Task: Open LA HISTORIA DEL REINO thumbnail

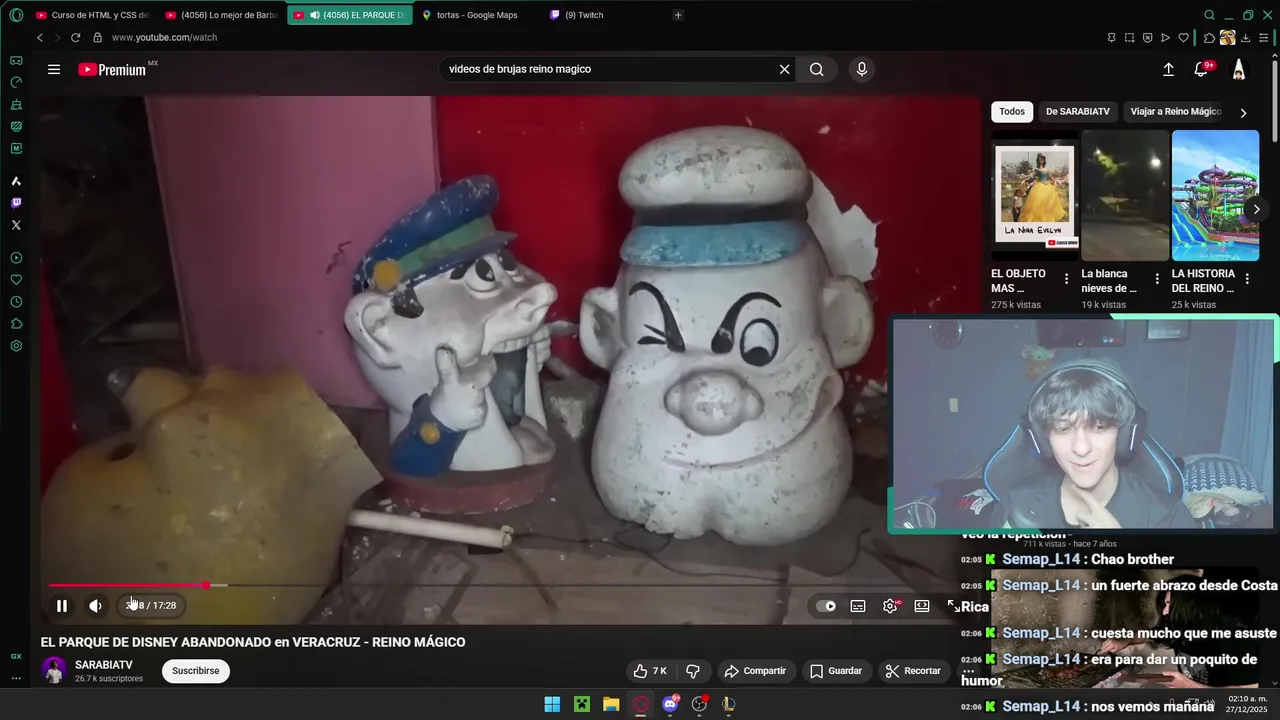Action: [x=1215, y=195]
